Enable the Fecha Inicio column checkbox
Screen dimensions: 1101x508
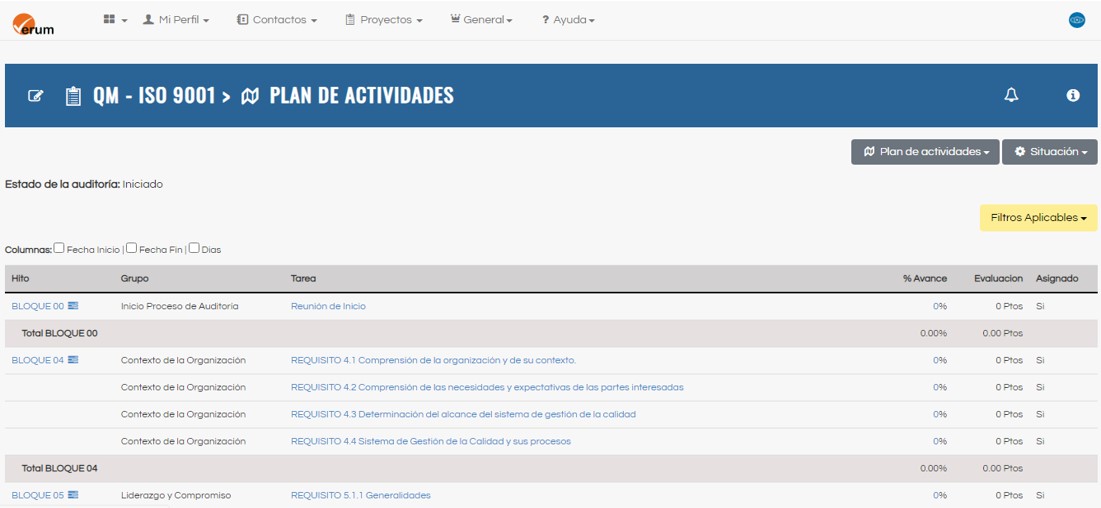pyautogui.click(x=60, y=248)
